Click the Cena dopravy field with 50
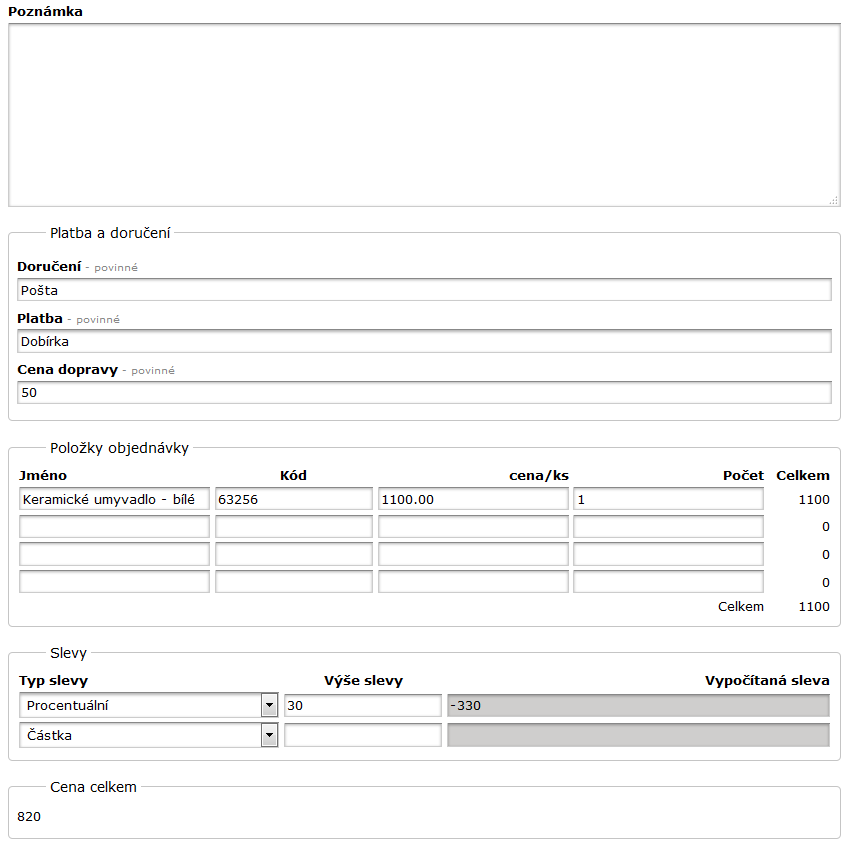Image resolution: width=850 pixels, height=853 pixels. coord(424,393)
